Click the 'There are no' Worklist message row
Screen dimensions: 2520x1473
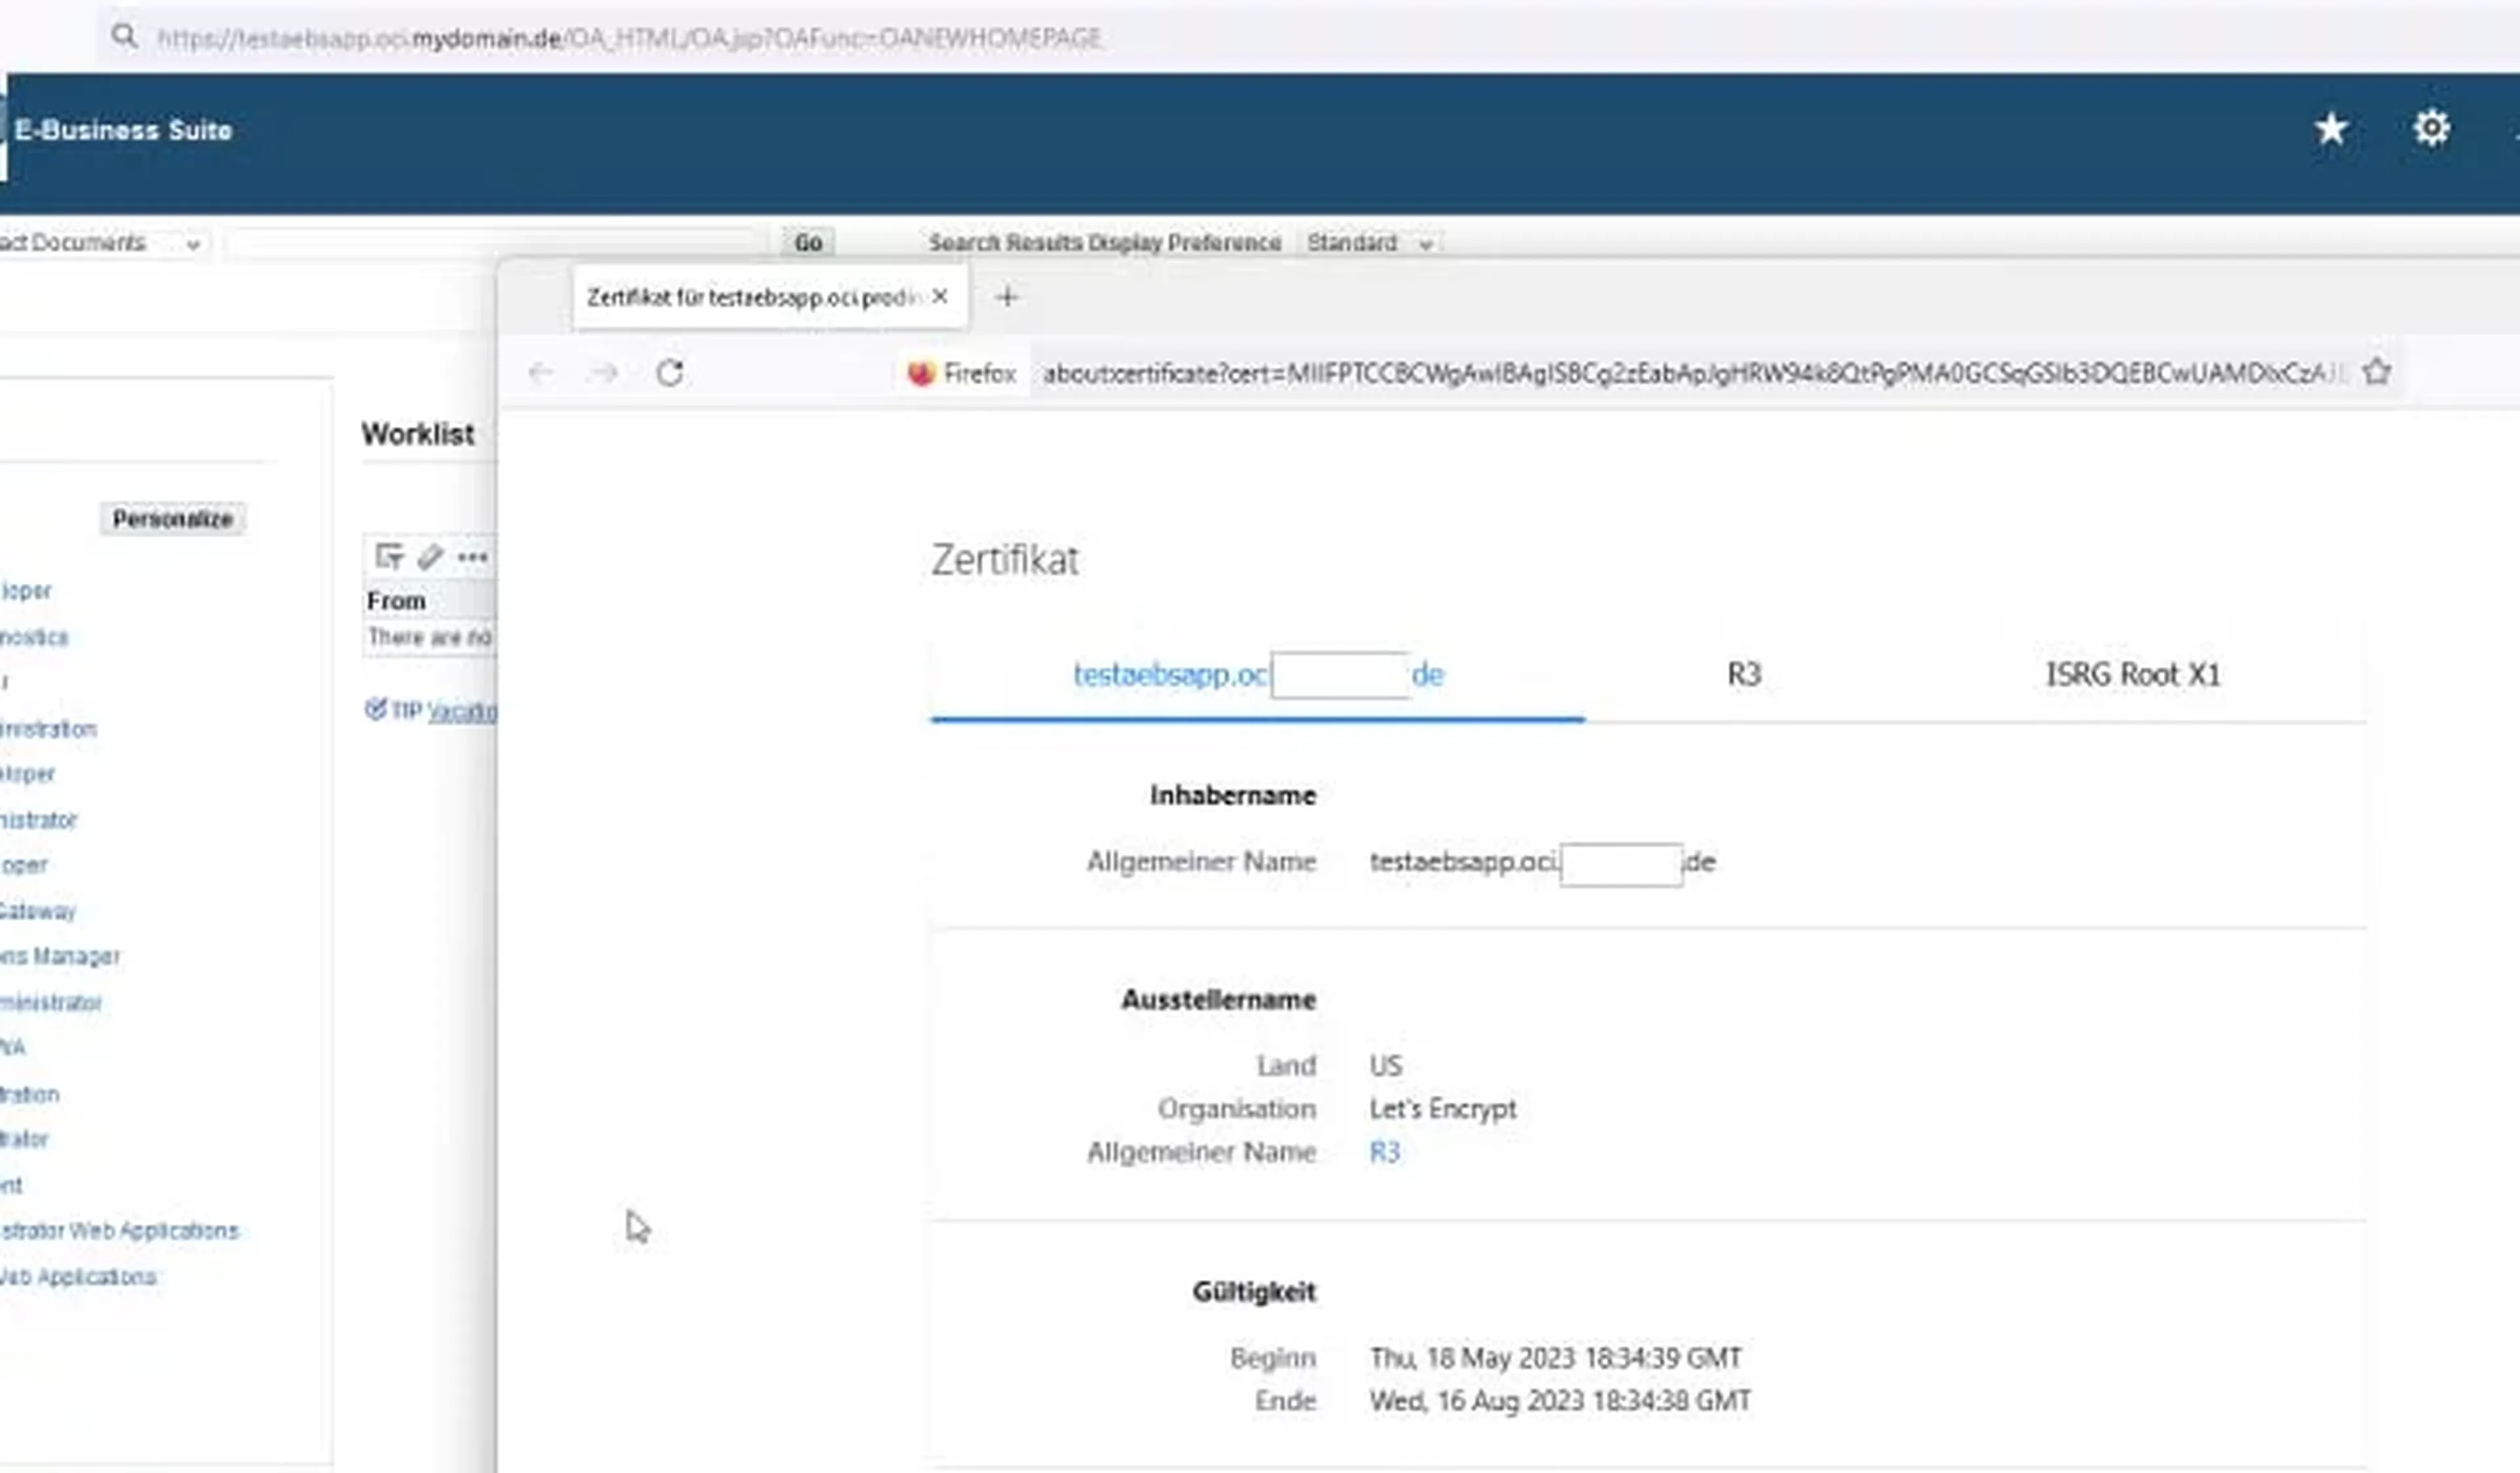tap(430, 638)
